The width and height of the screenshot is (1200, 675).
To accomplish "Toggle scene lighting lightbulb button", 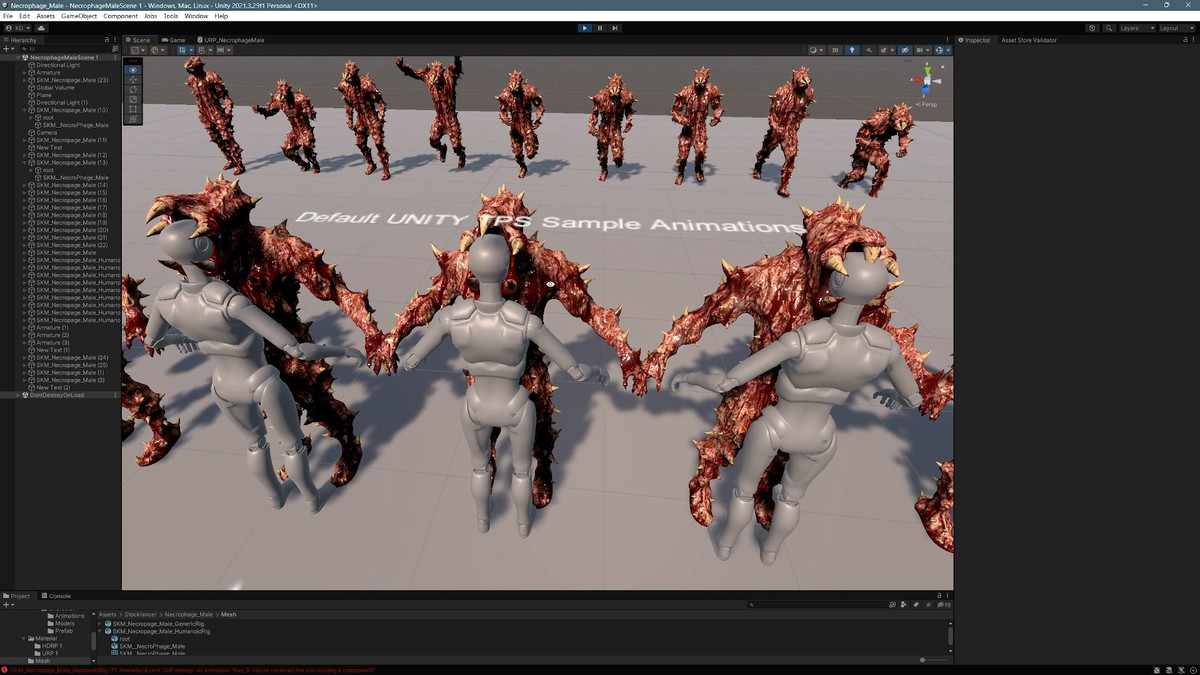I will coord(852,49).
